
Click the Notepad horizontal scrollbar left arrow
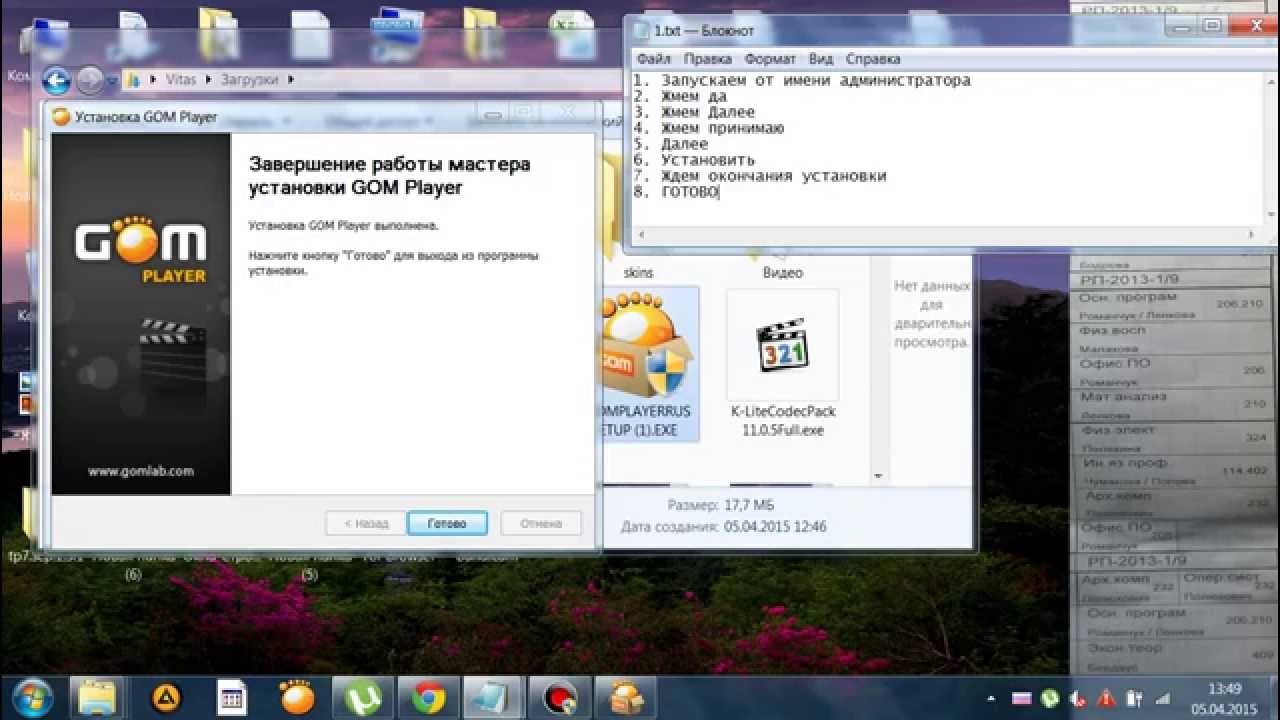pos(640,235)
